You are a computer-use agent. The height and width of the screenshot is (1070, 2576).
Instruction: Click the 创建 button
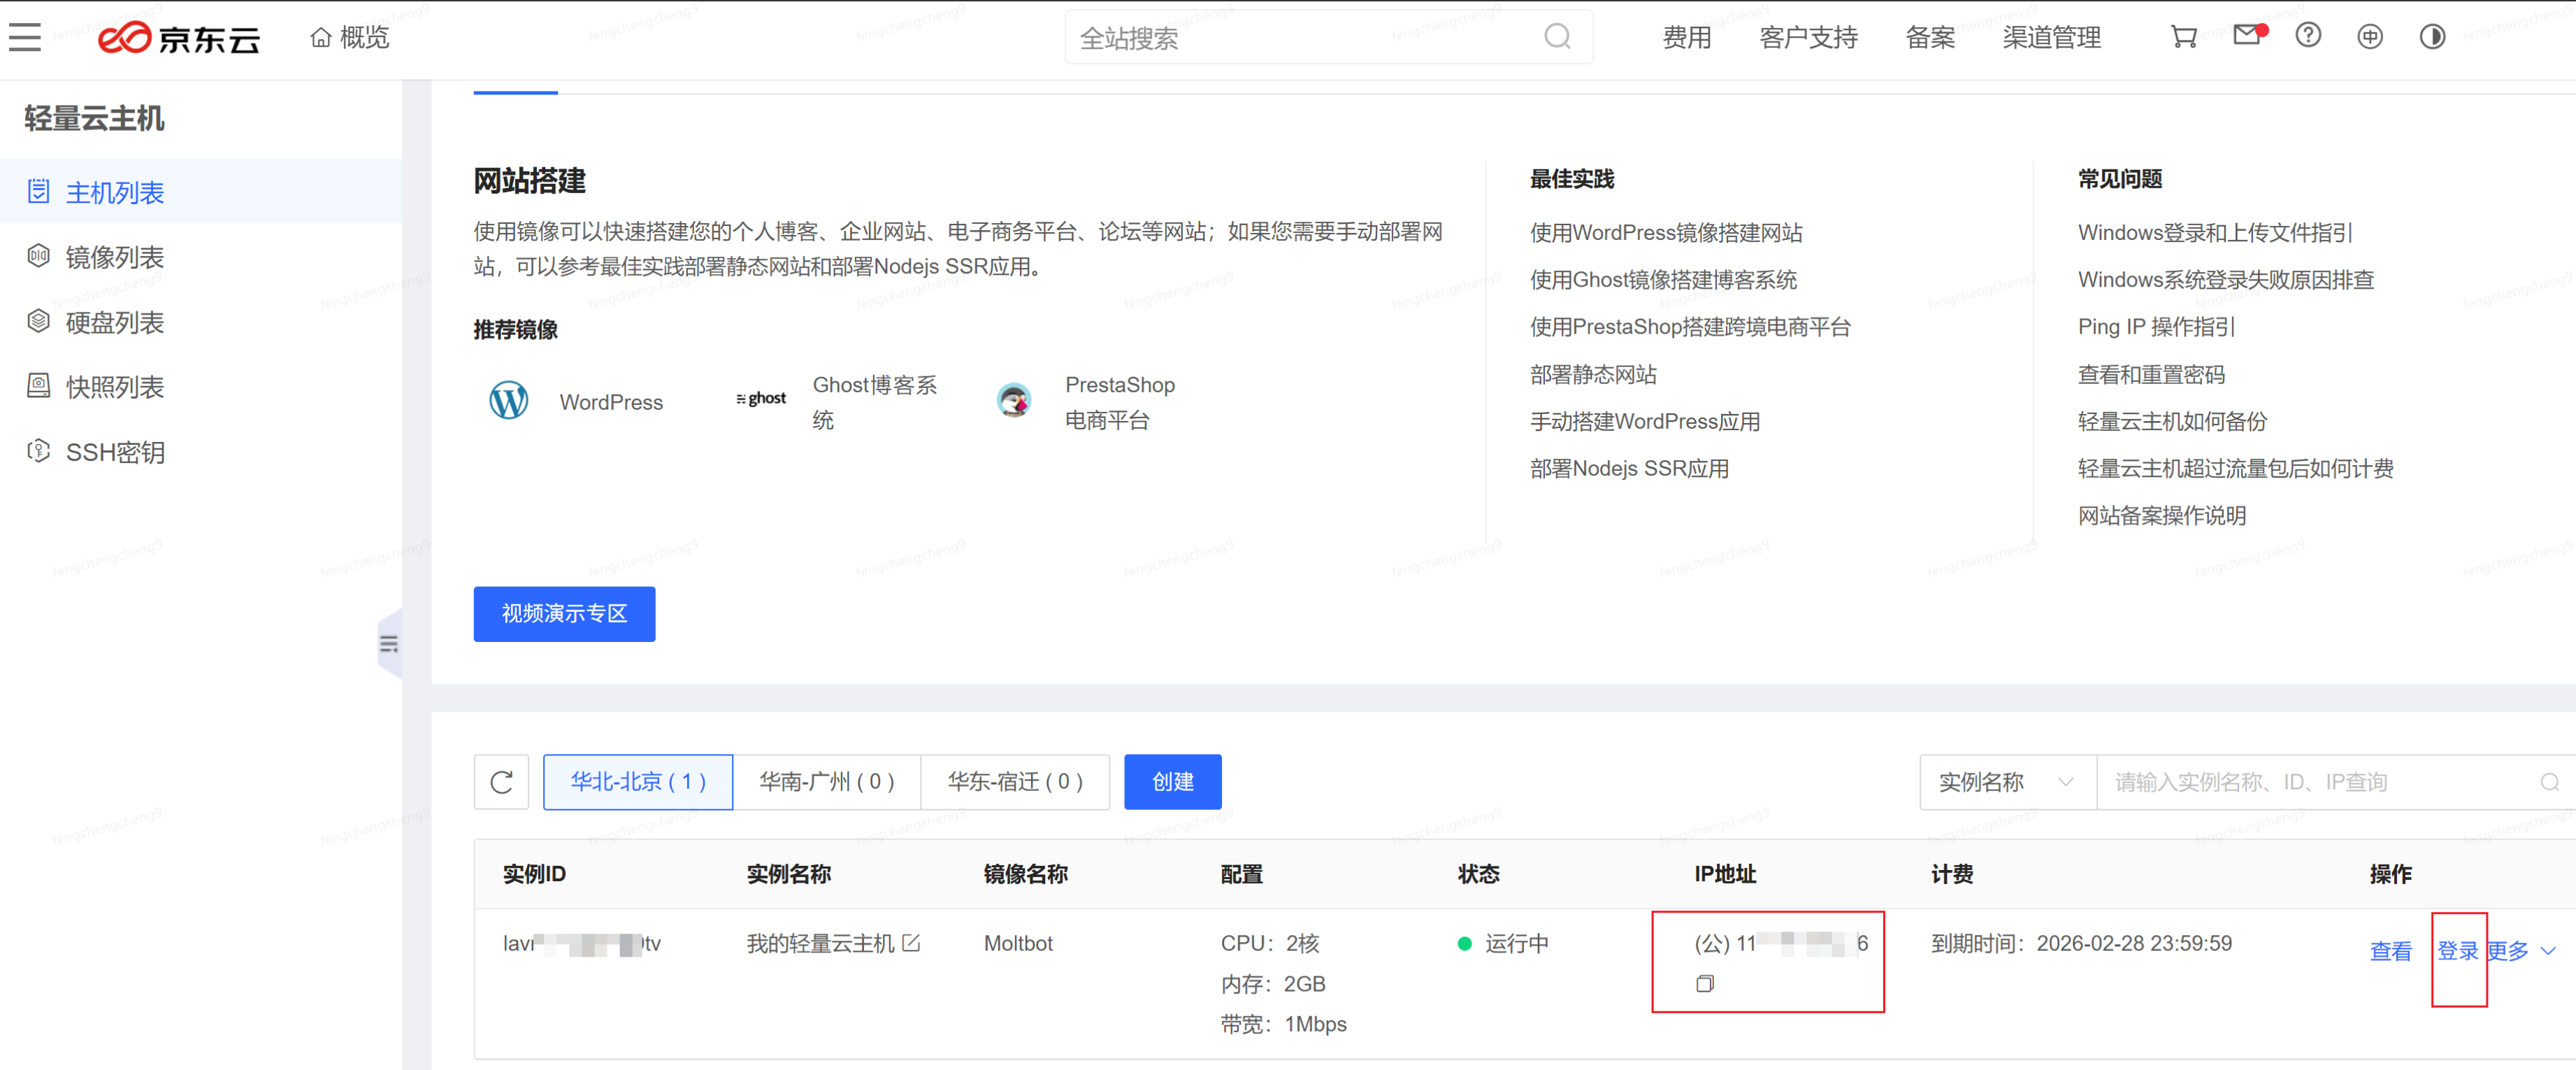tap(1171, 782)
